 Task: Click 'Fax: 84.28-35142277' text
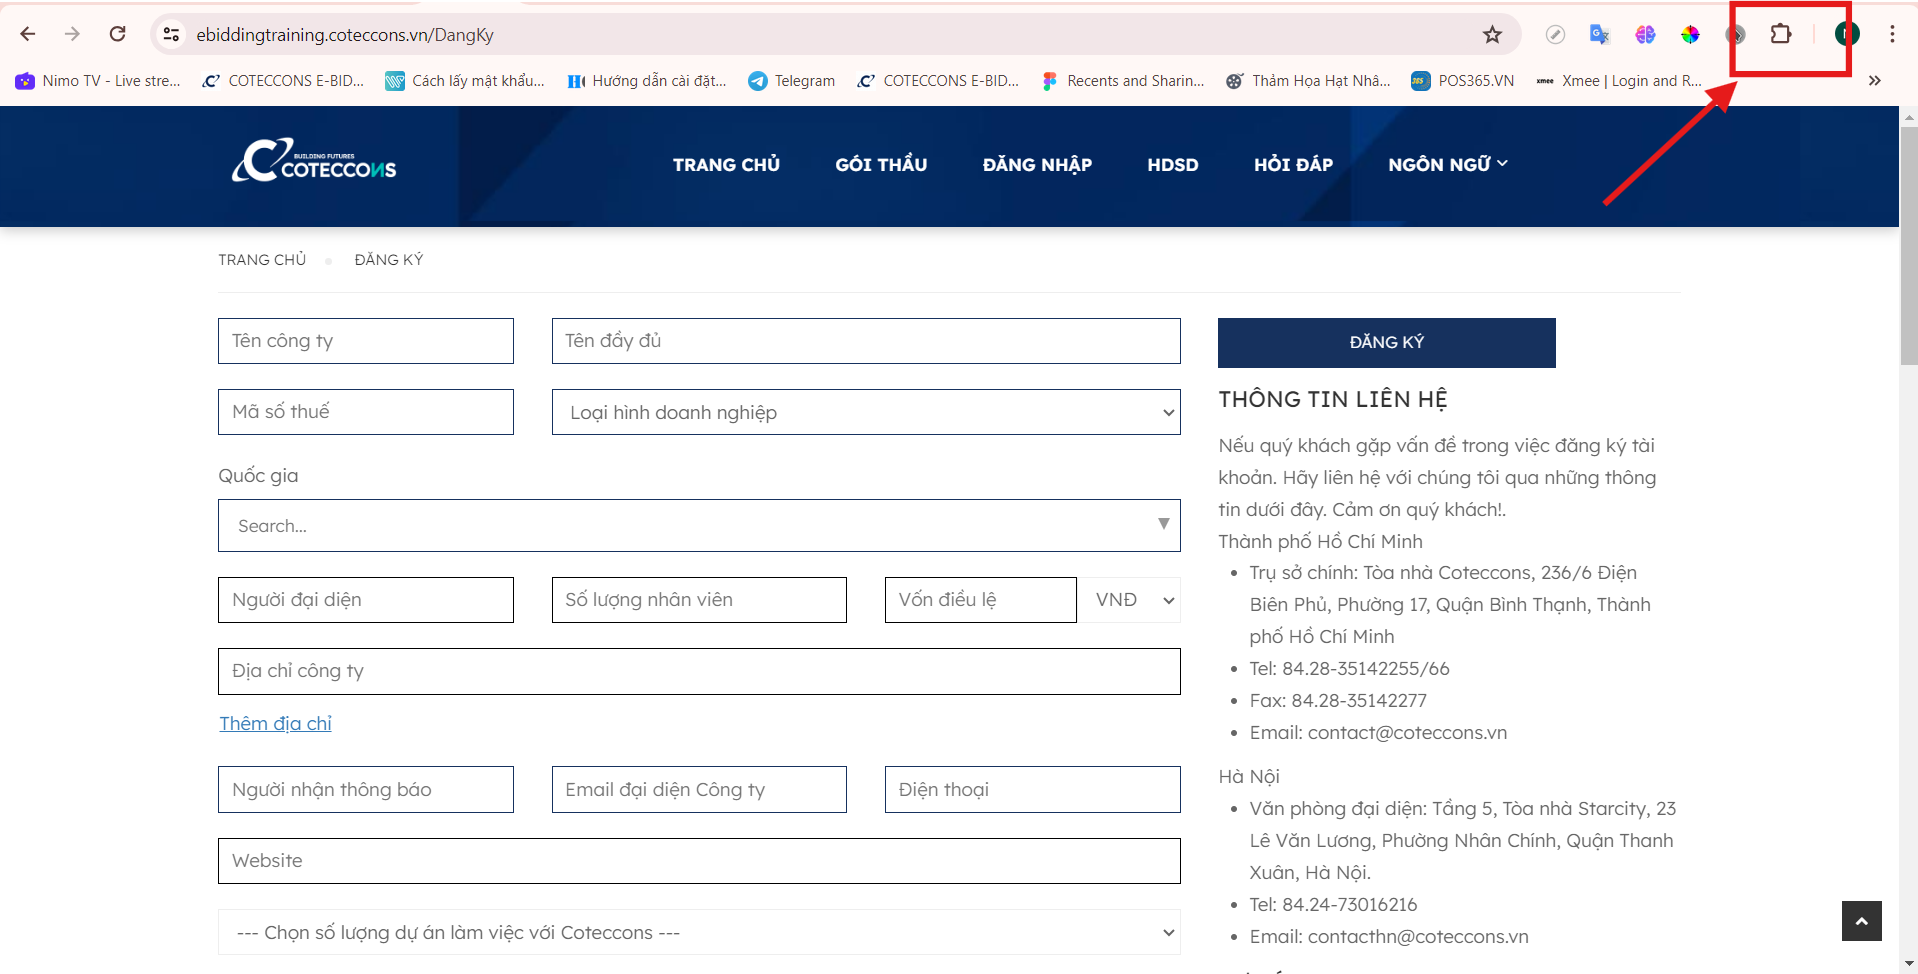[1338, 700]
